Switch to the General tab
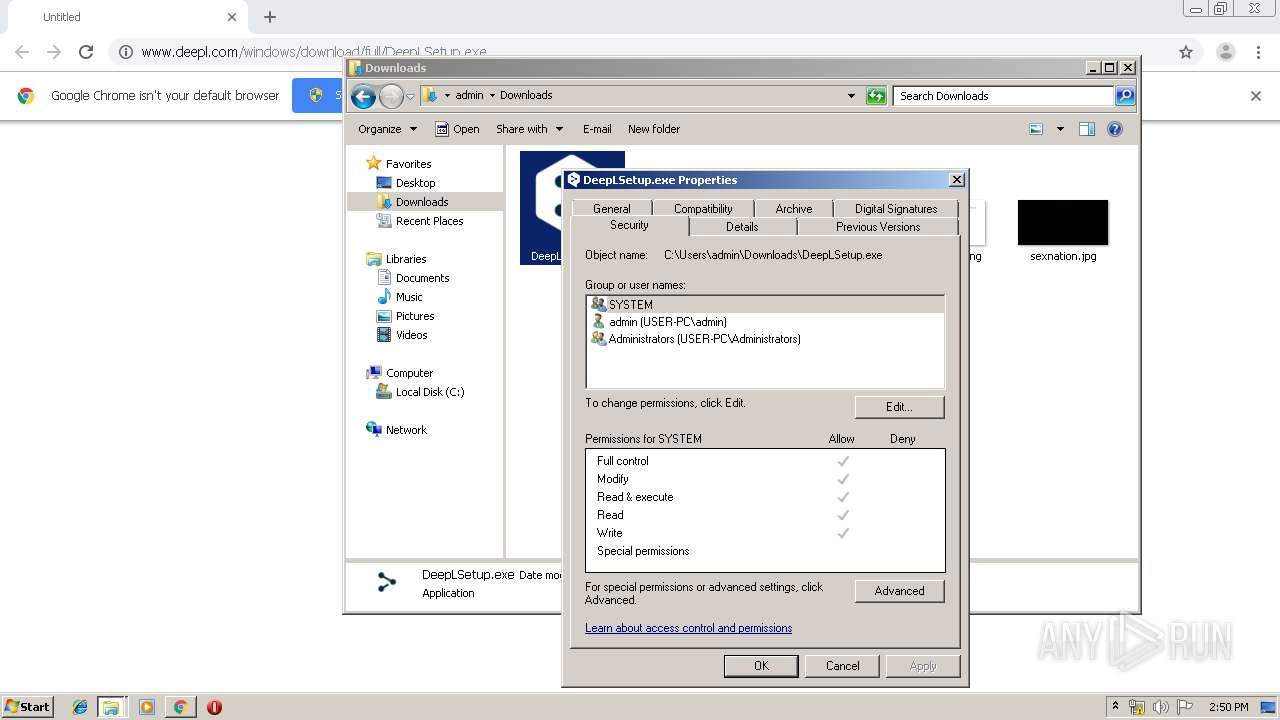Image resolution: width=1280 pixels, height=720 pixels. click(611, 209)
